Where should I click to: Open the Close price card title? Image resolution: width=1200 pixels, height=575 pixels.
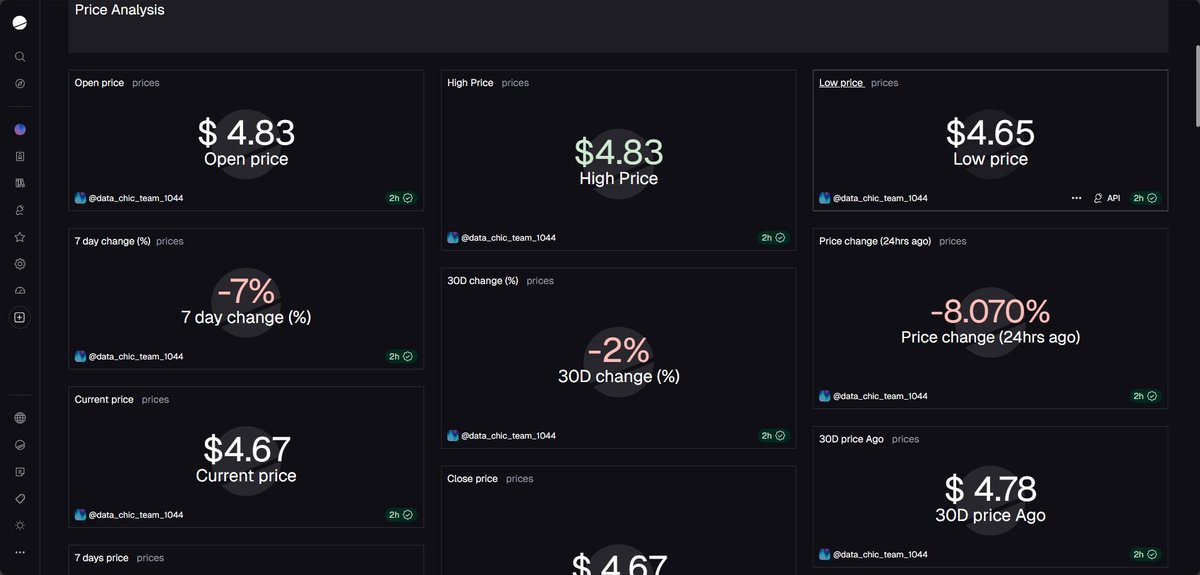pyautogui.click(x=472, y=479)
